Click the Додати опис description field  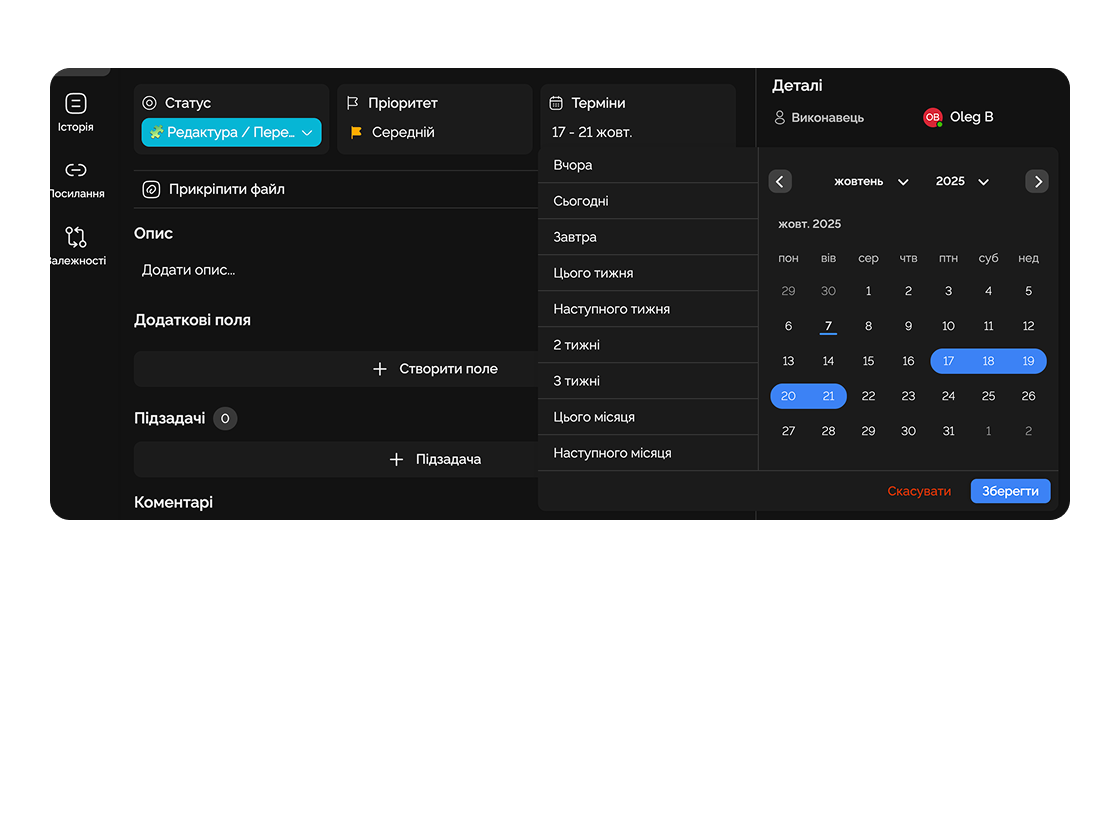(x=189, y=270)
